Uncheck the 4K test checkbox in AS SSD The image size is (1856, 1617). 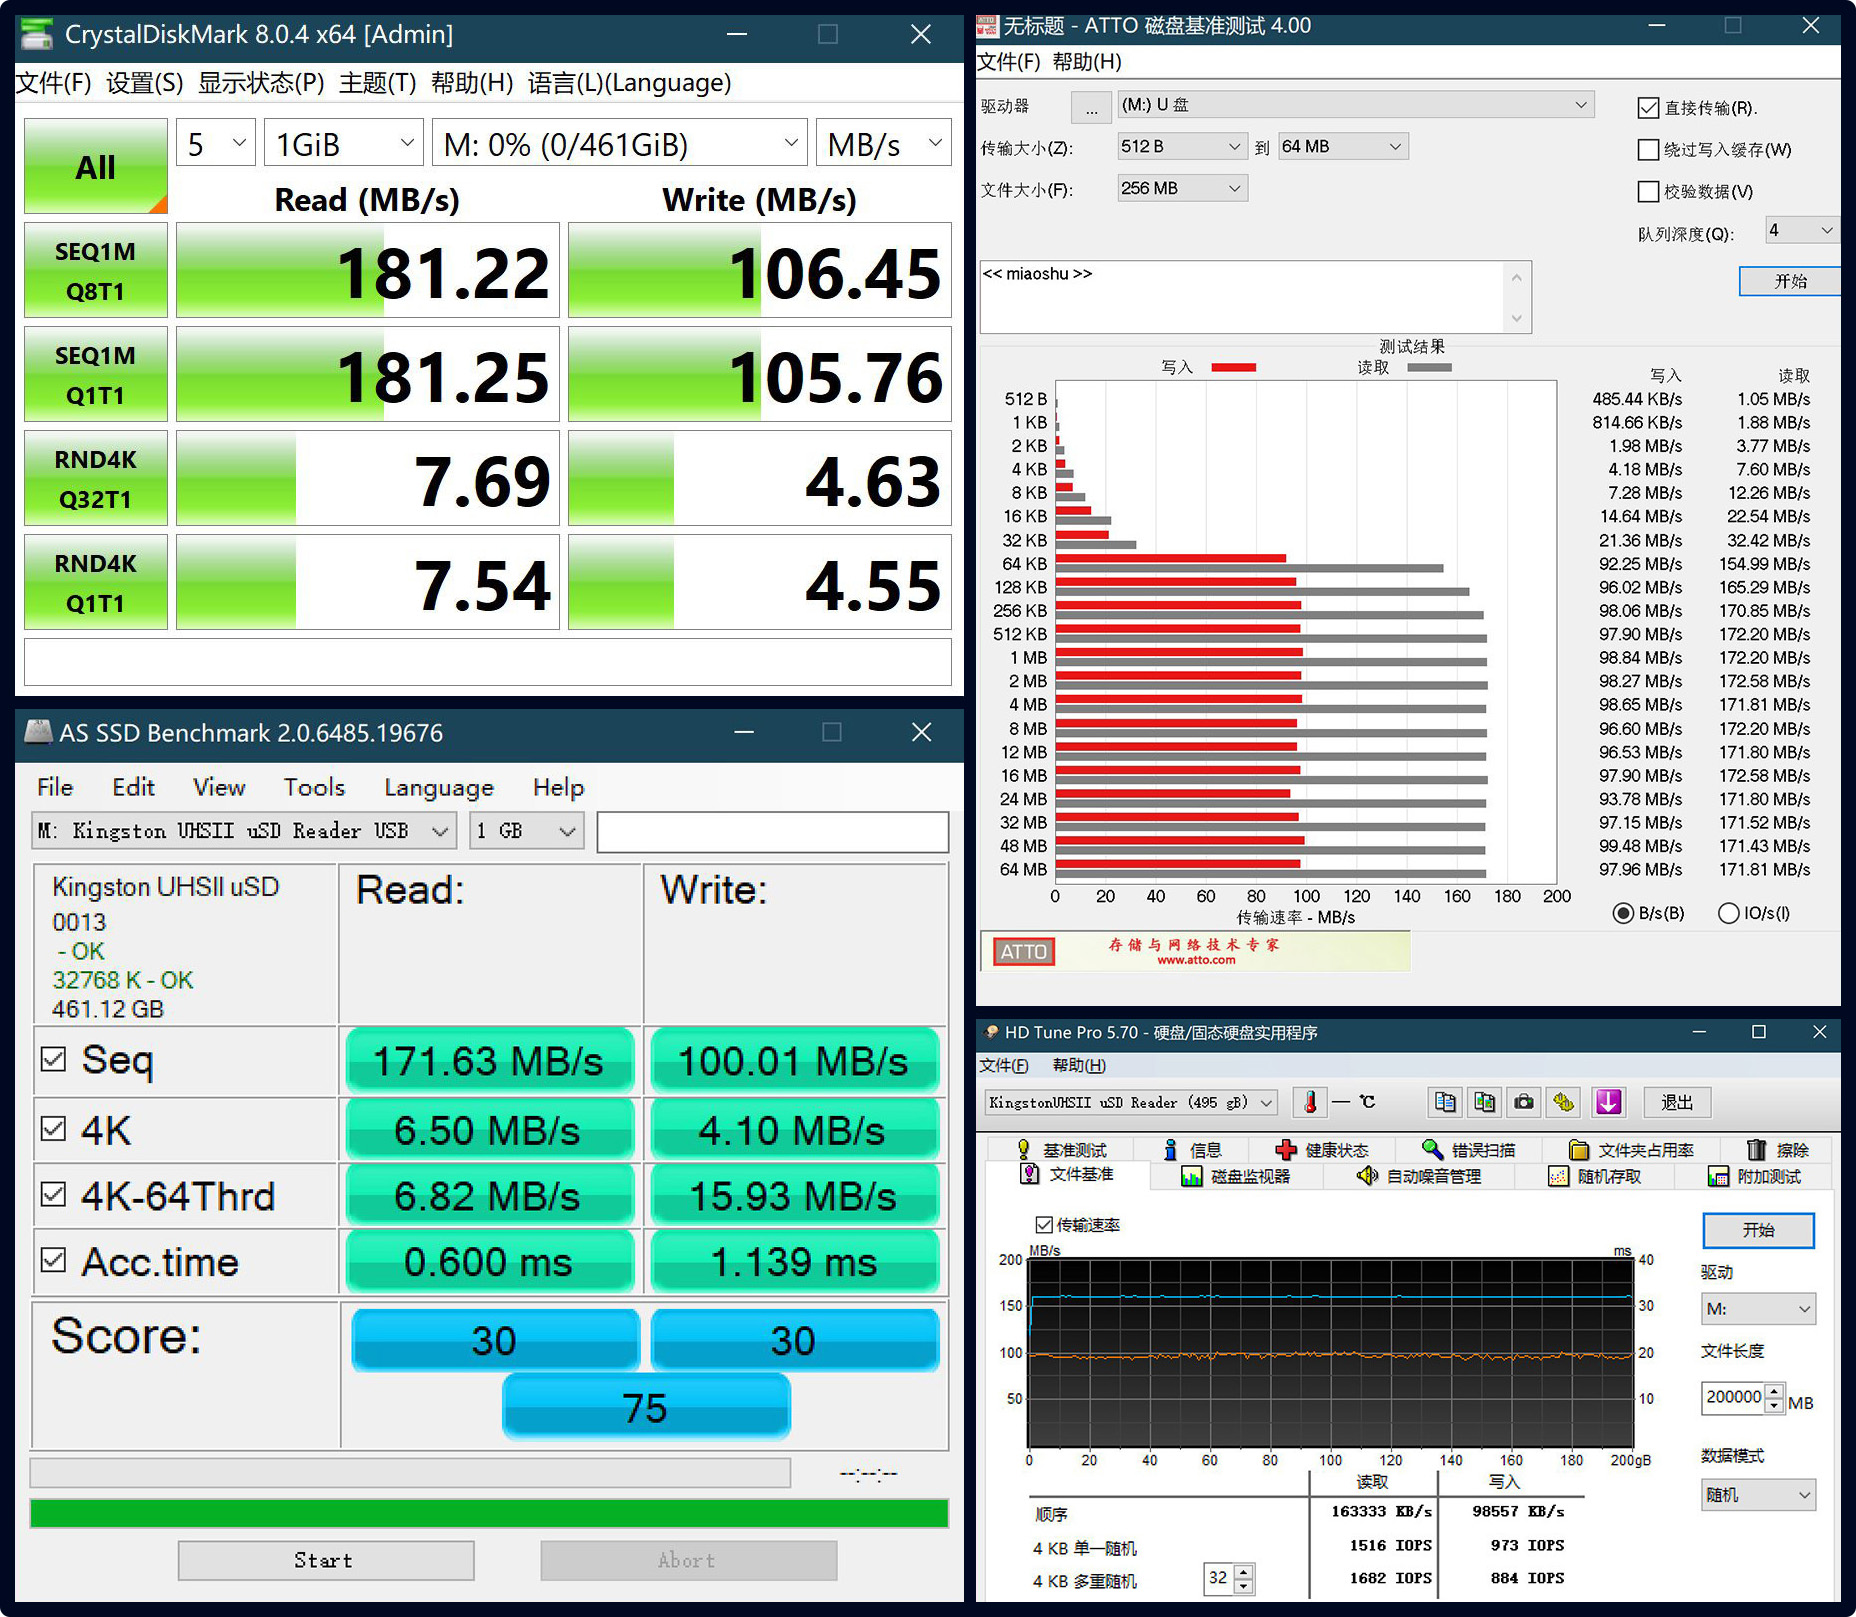53,1129
